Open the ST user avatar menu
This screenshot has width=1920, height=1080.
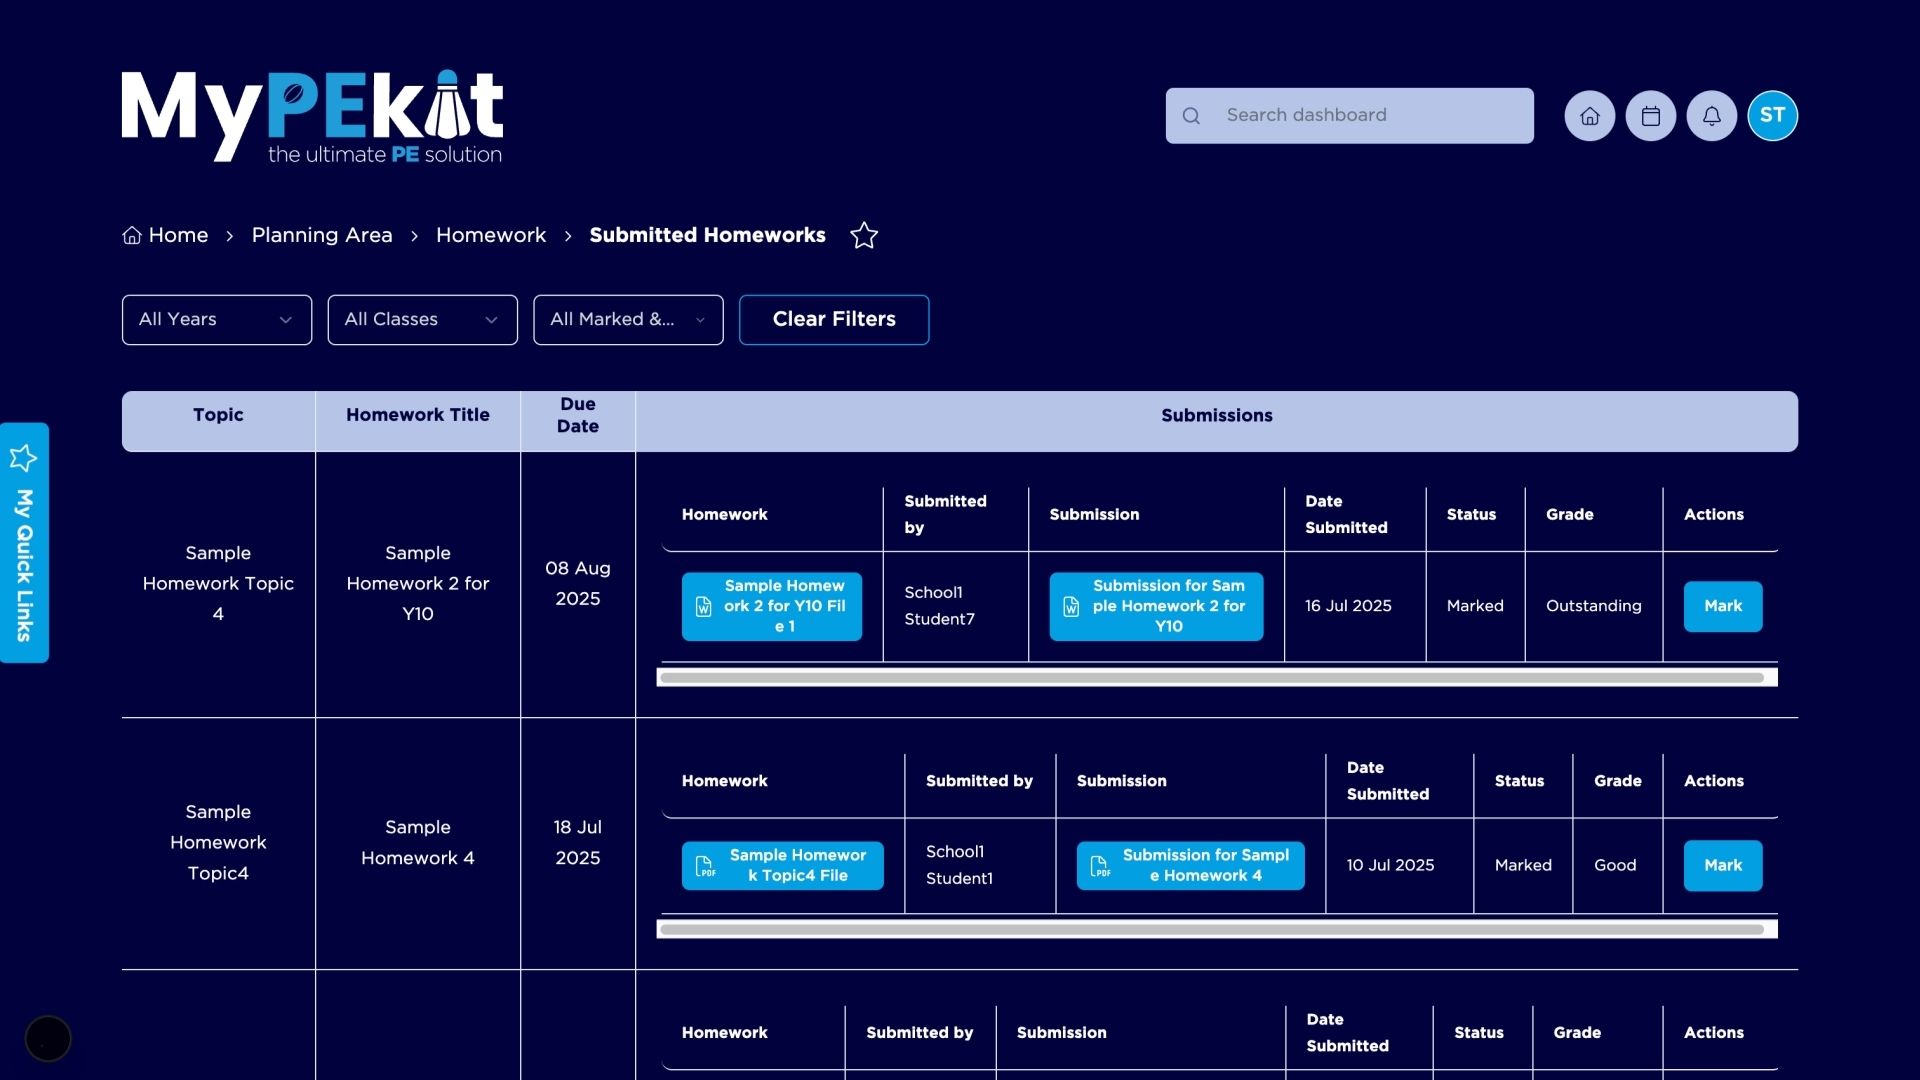coord(1772,116)
